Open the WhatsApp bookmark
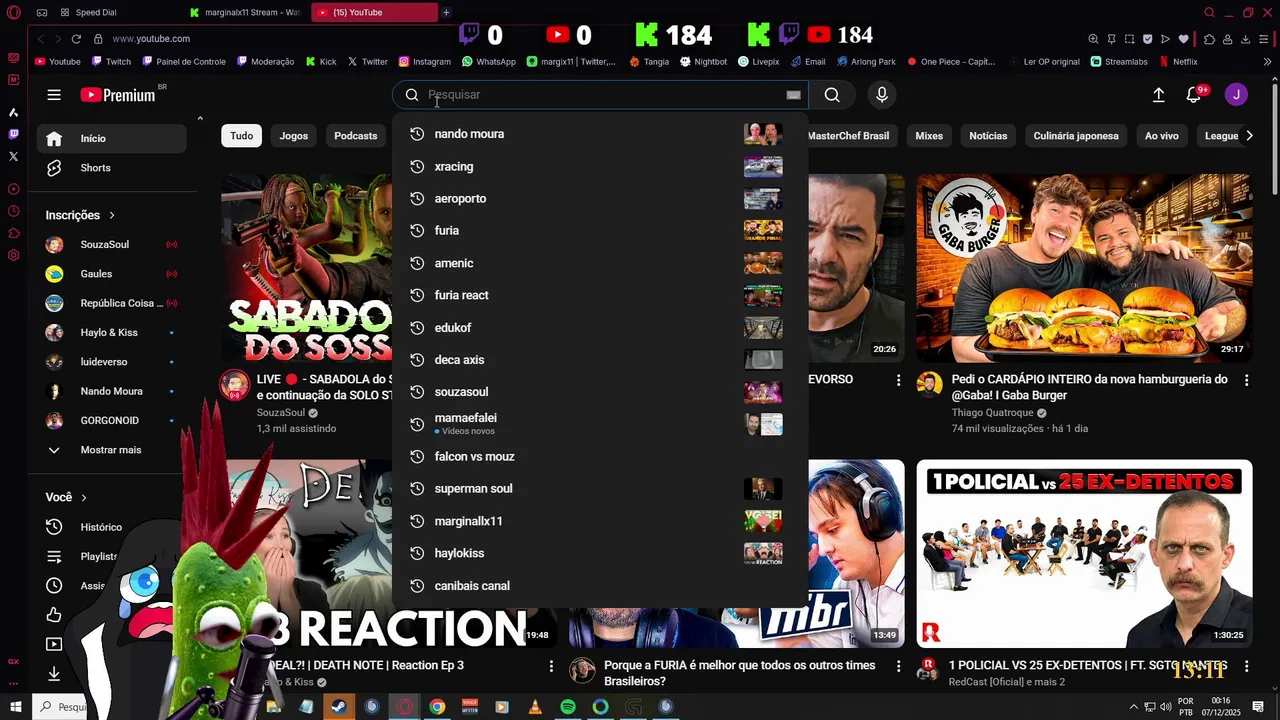This screenshot has height=720, width=1280. 489,62
